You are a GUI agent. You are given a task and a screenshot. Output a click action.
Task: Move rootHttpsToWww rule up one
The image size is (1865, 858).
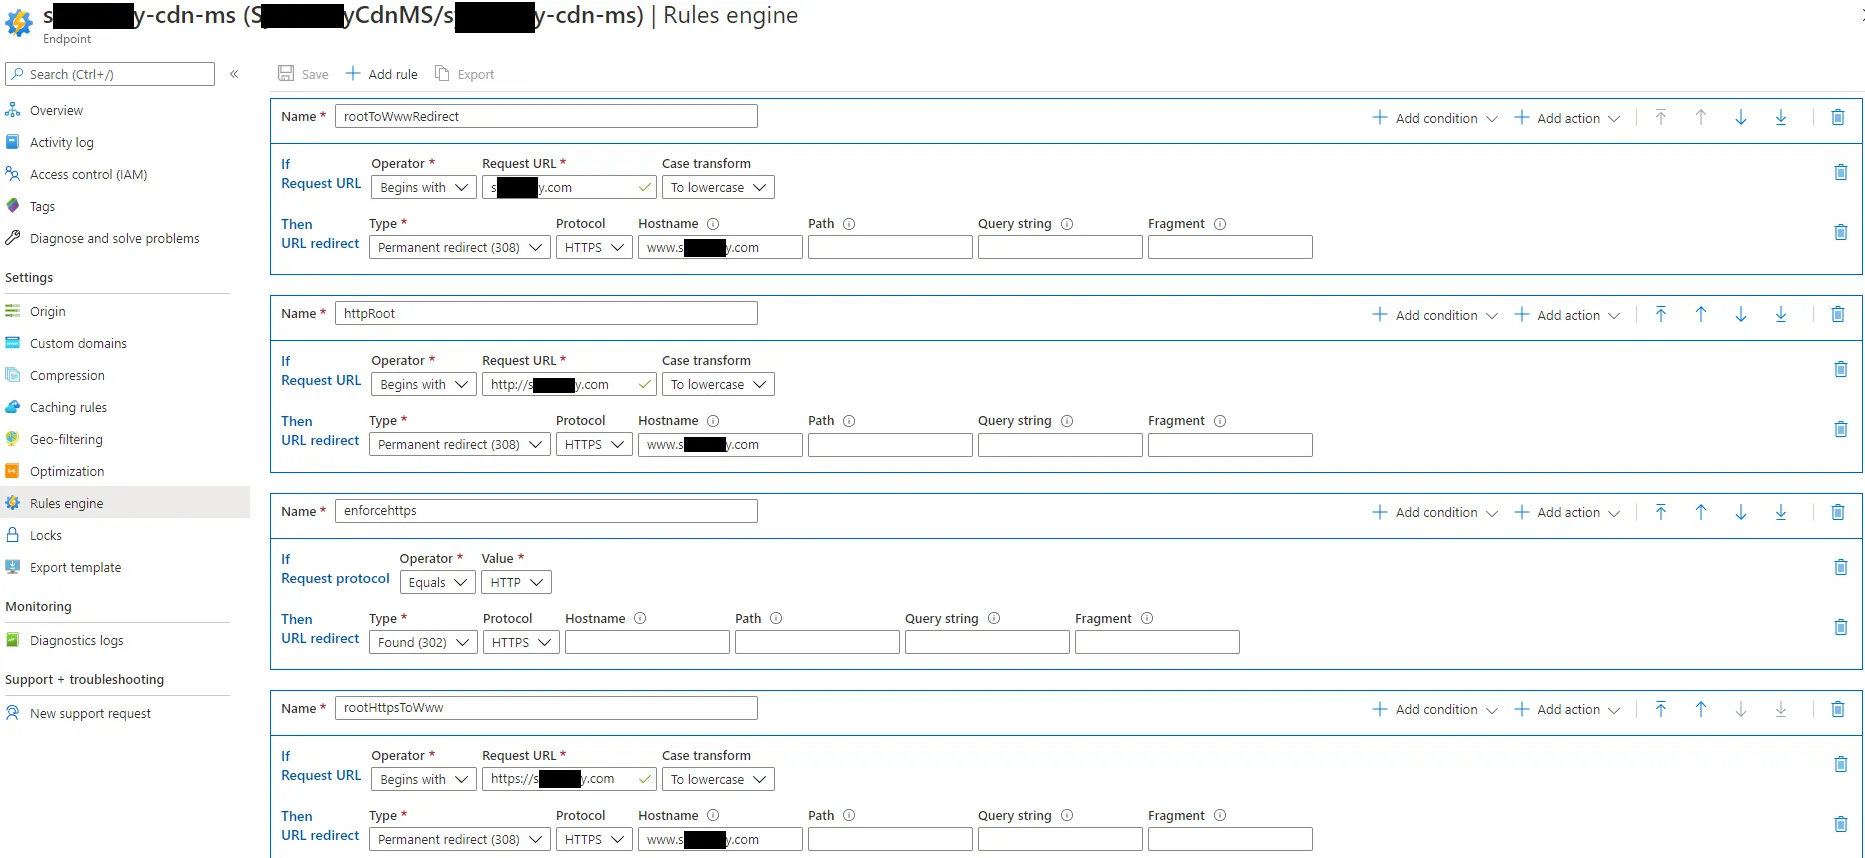pyautogui.click(x=1701, y=709)
